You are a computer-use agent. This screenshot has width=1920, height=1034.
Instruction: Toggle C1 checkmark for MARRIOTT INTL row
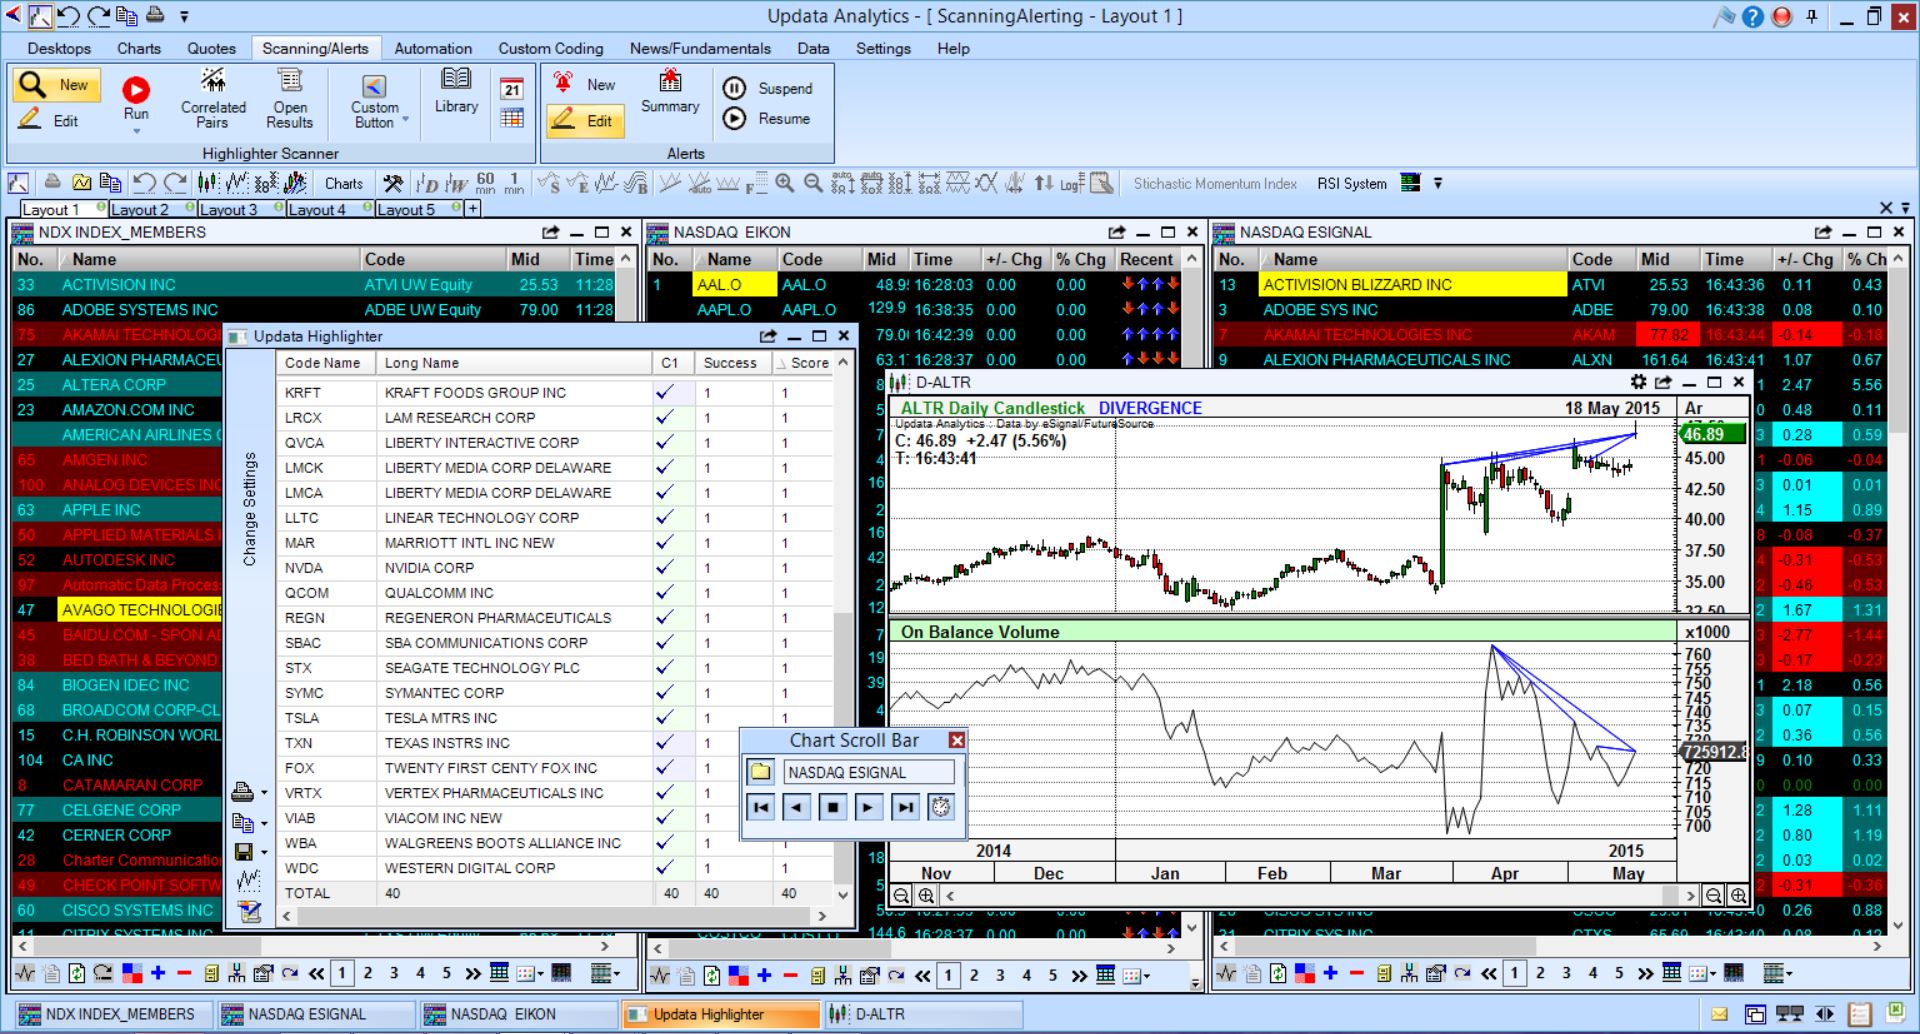pyautogui.click(x=665, y=542)
